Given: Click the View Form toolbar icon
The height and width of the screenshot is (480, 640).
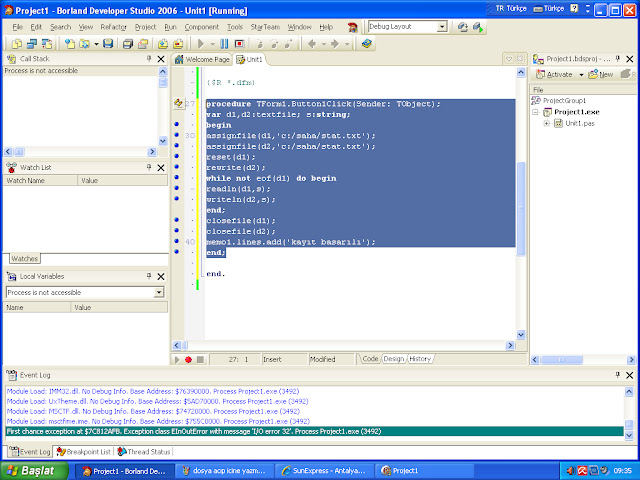Looking at the screenshot, I should click(x=32, y=44).
